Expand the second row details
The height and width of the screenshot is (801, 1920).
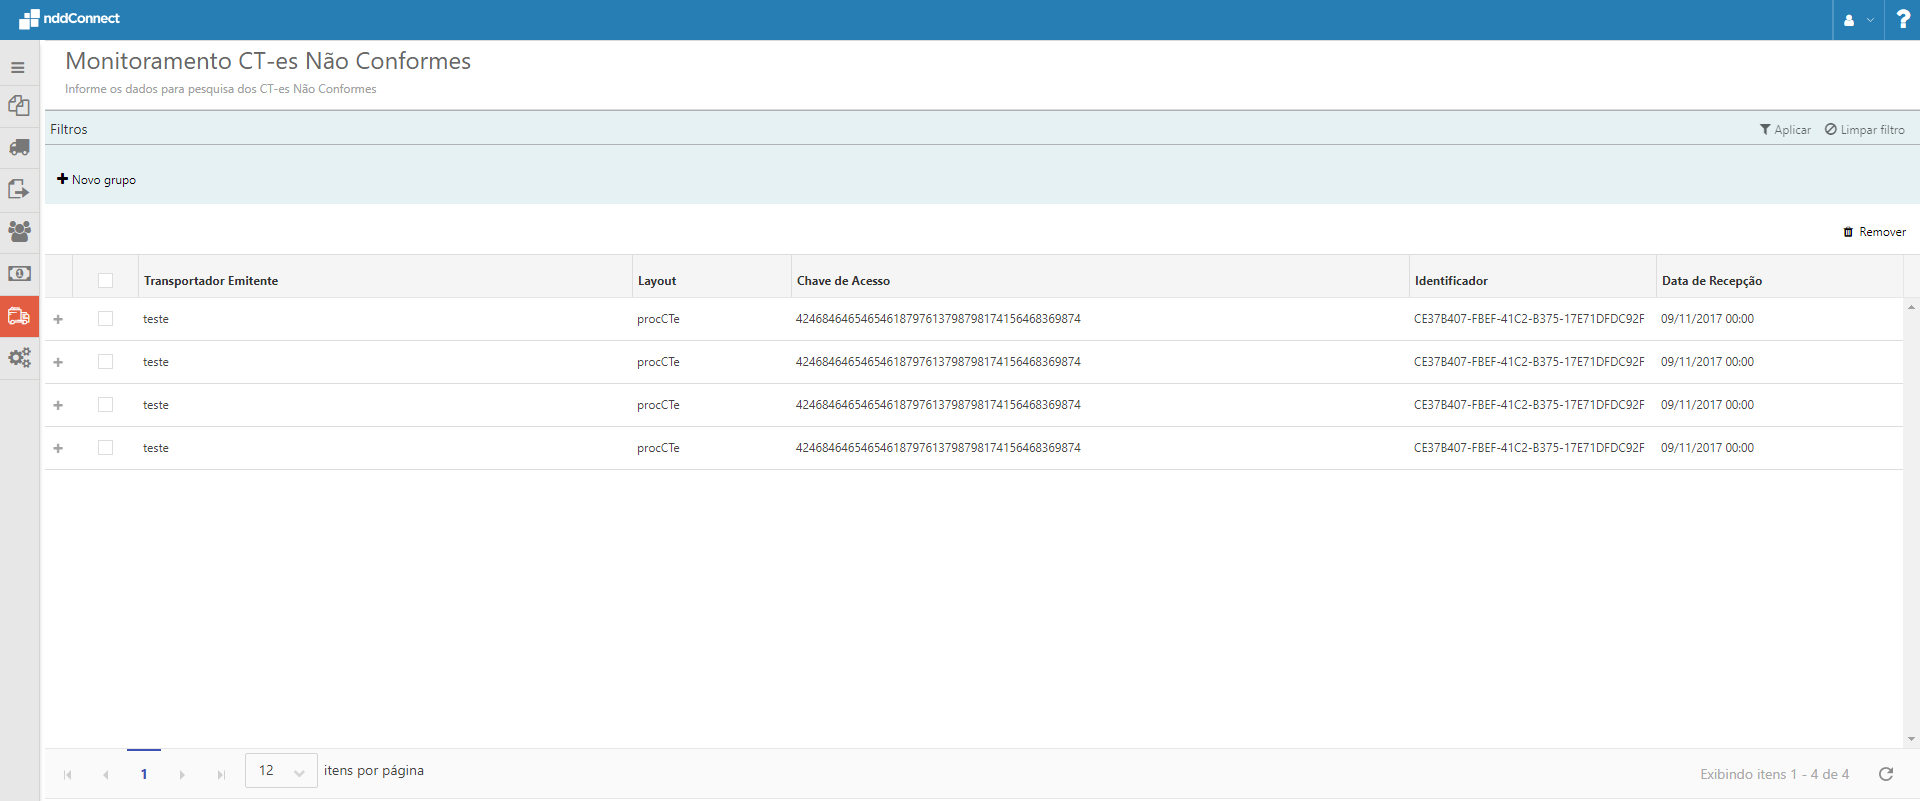58,362
